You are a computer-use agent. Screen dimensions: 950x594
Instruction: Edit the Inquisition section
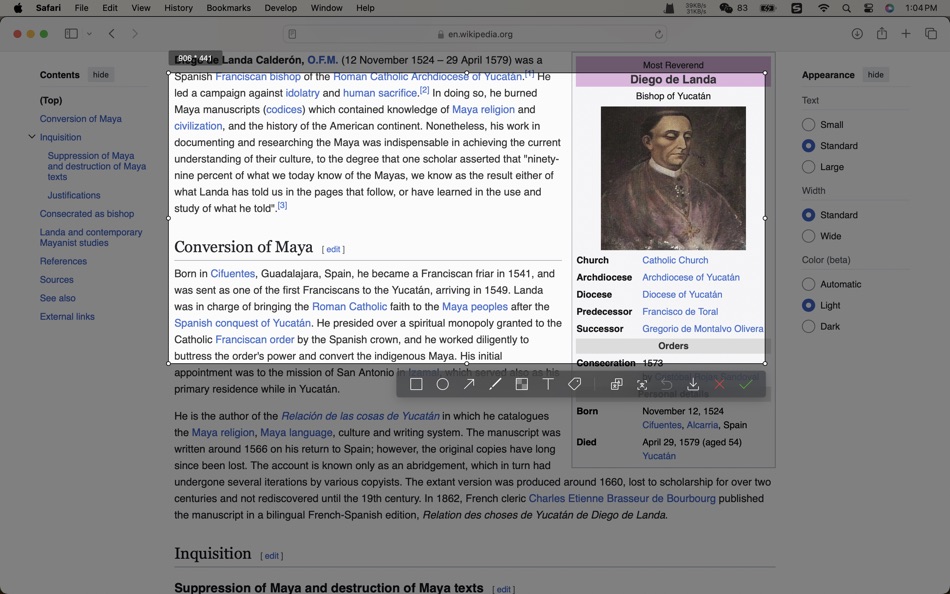tap(271, 555)
